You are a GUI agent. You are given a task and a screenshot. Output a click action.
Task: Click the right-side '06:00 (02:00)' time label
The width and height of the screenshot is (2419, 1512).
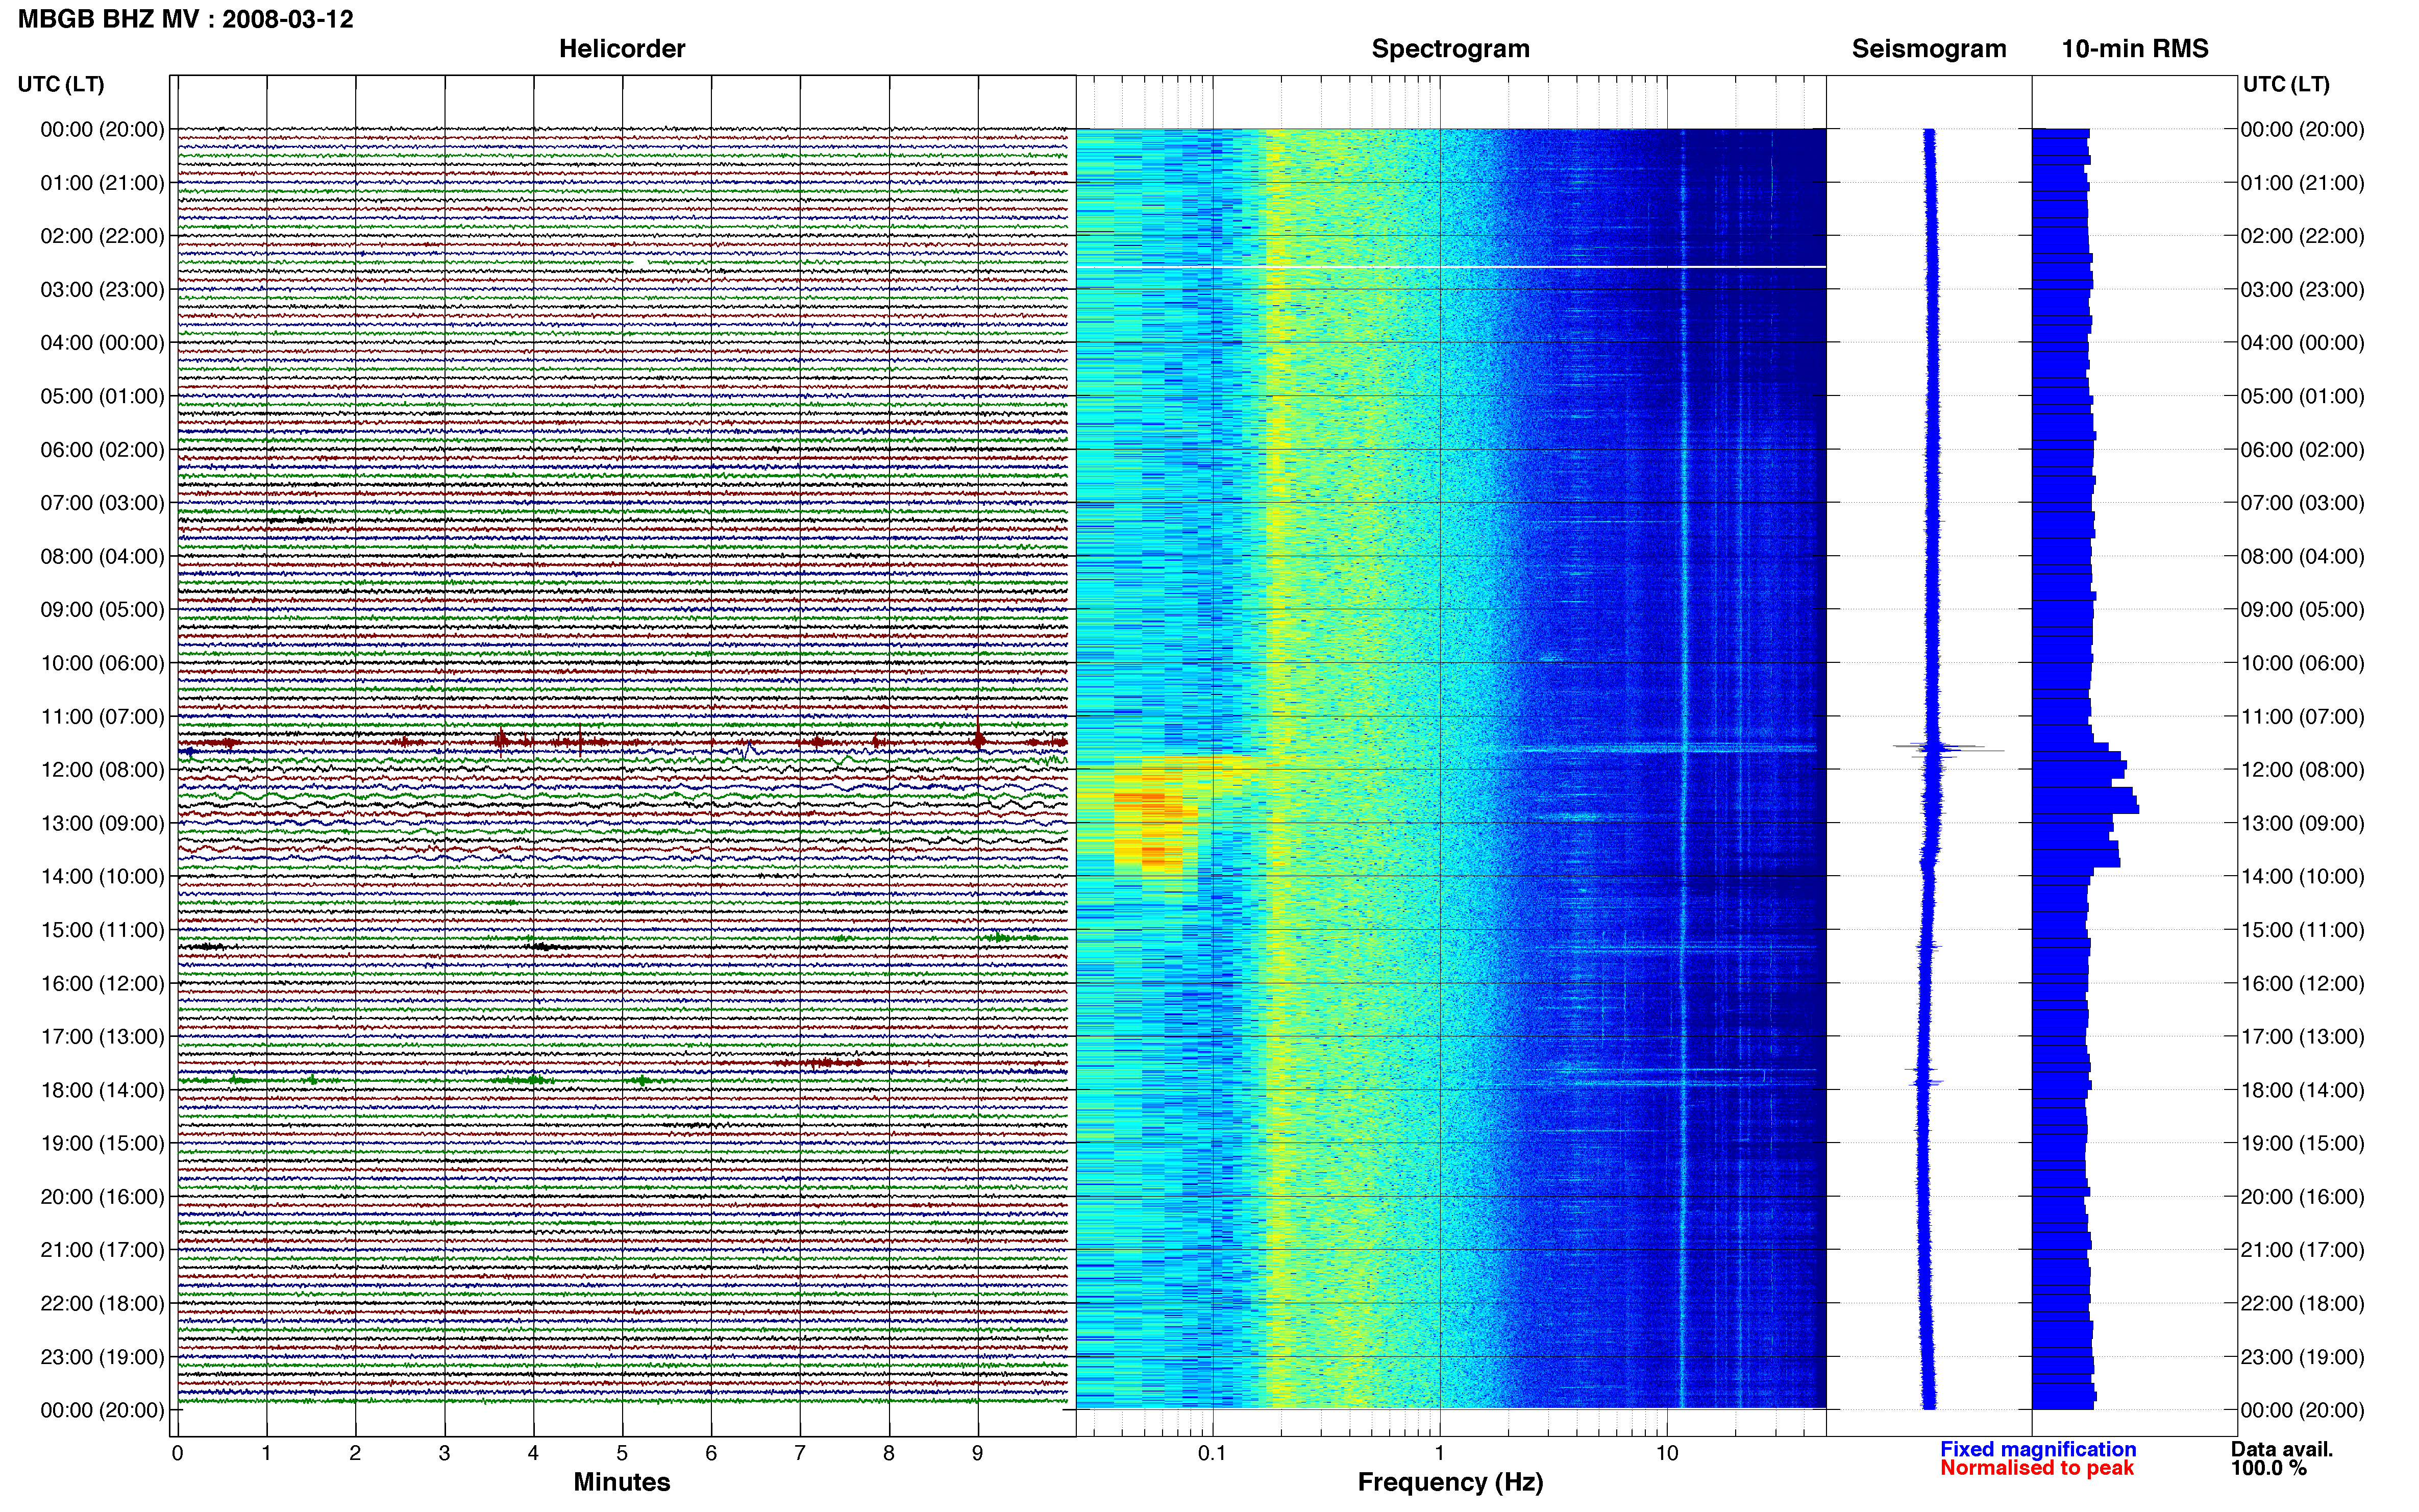pyautogui.click(x=2302, y=450)
